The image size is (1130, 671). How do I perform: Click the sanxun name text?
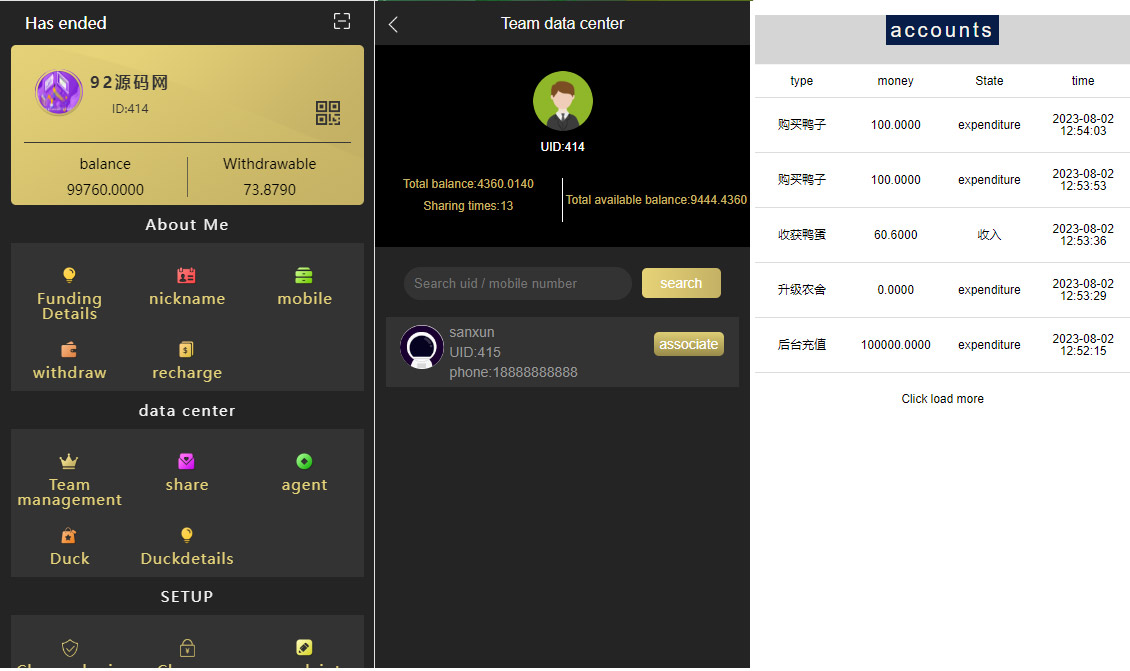coord(472,332)
